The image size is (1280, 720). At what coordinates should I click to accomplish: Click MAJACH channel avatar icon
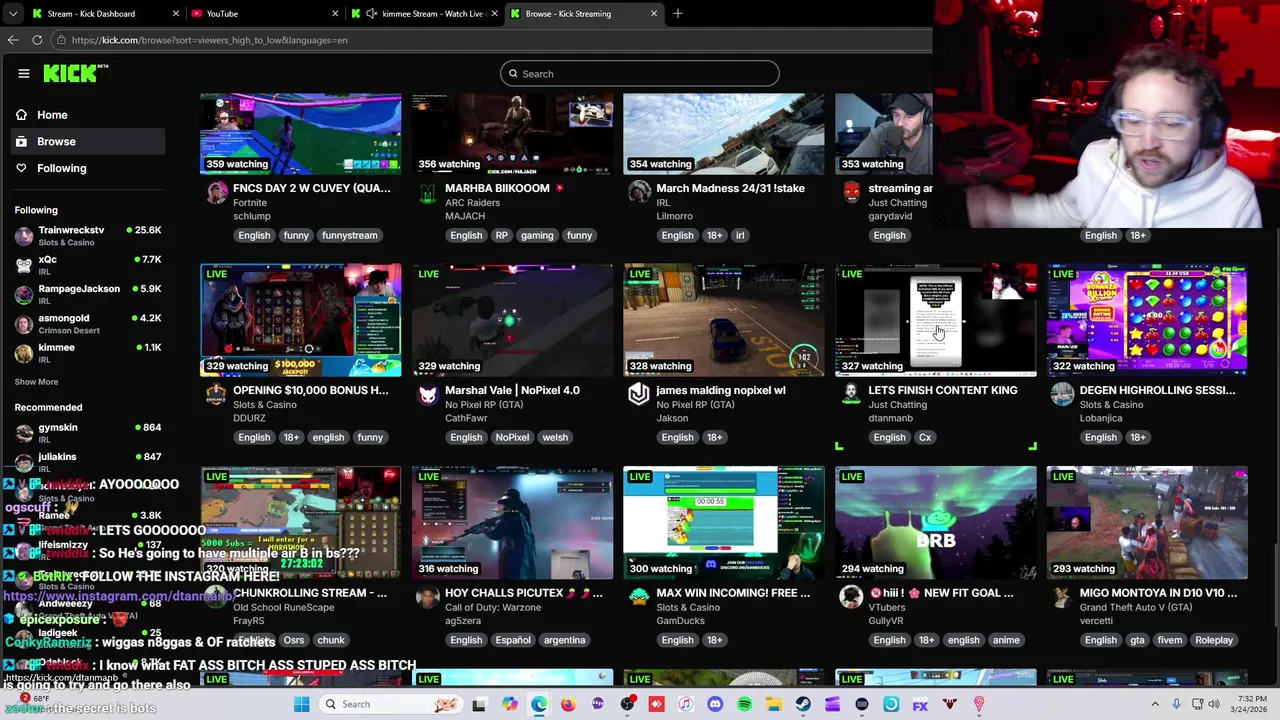pos(428,193)
